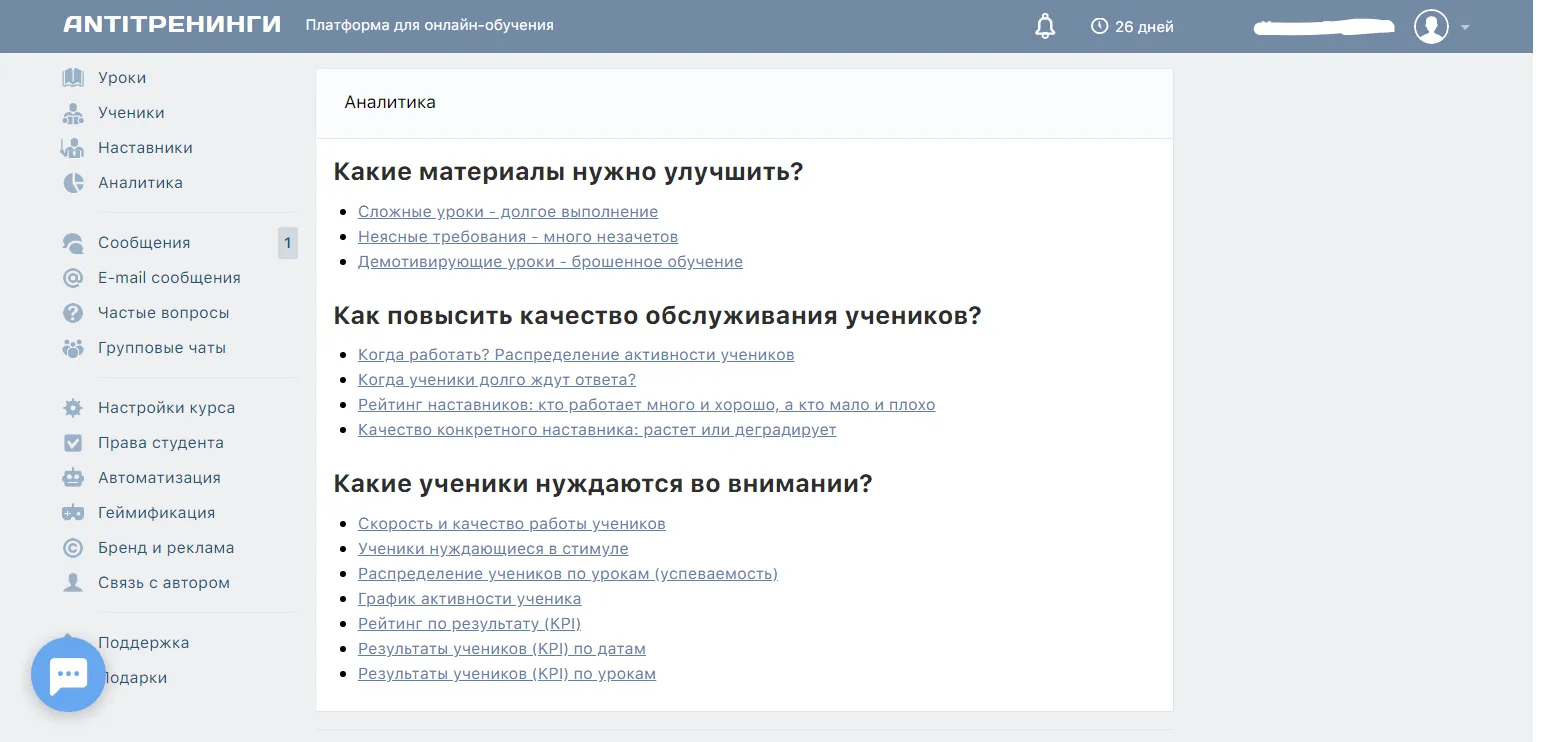This screenshot has width=1550, height=742.
Task: Open link Когда ученики долго ждут ответа?
Action: pos(497,380)
